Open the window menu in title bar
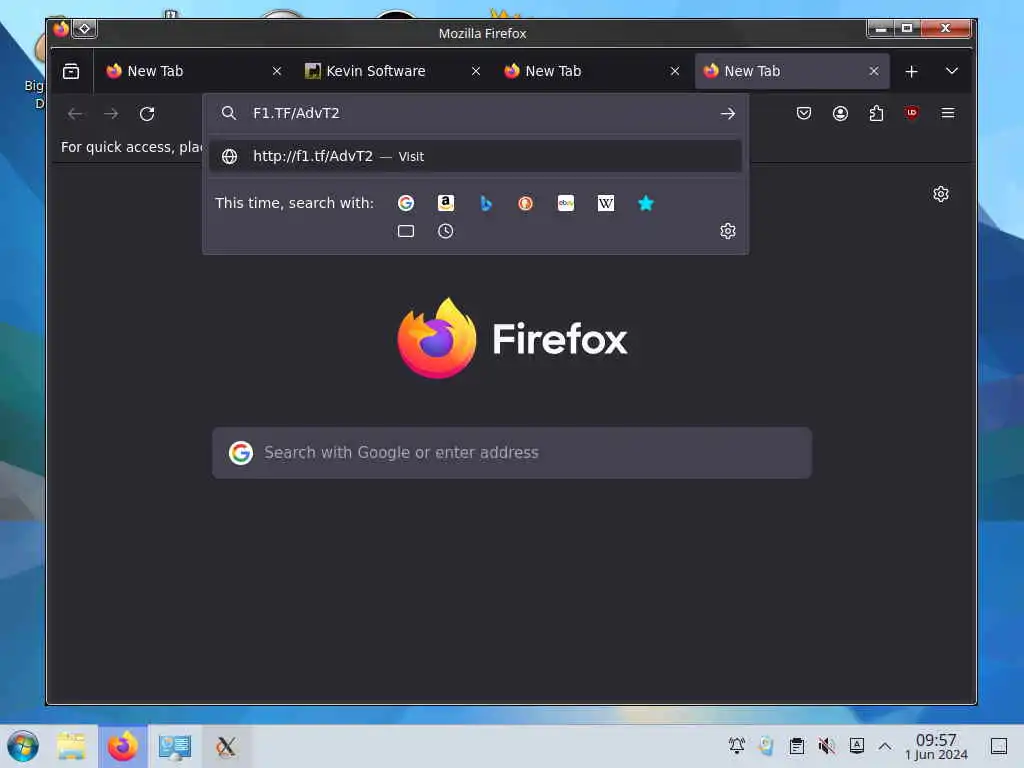 pyautogui.click(x=61, y=29)
